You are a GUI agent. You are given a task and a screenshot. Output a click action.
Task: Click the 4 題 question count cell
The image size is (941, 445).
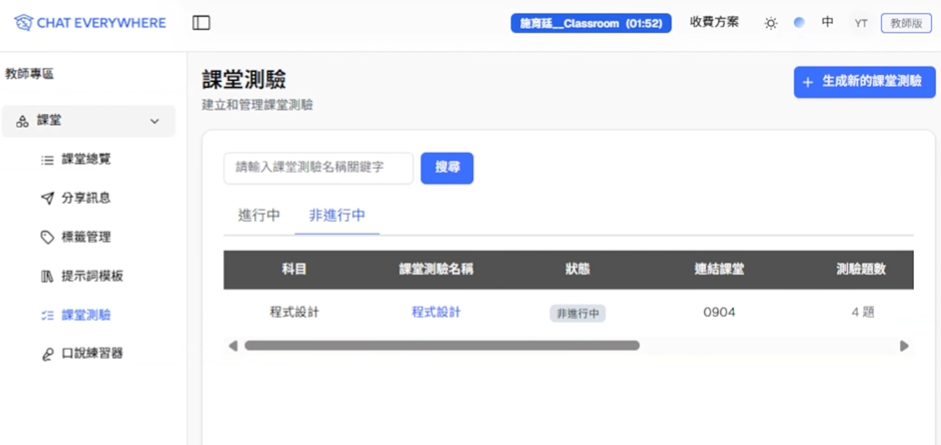[862, 312]
